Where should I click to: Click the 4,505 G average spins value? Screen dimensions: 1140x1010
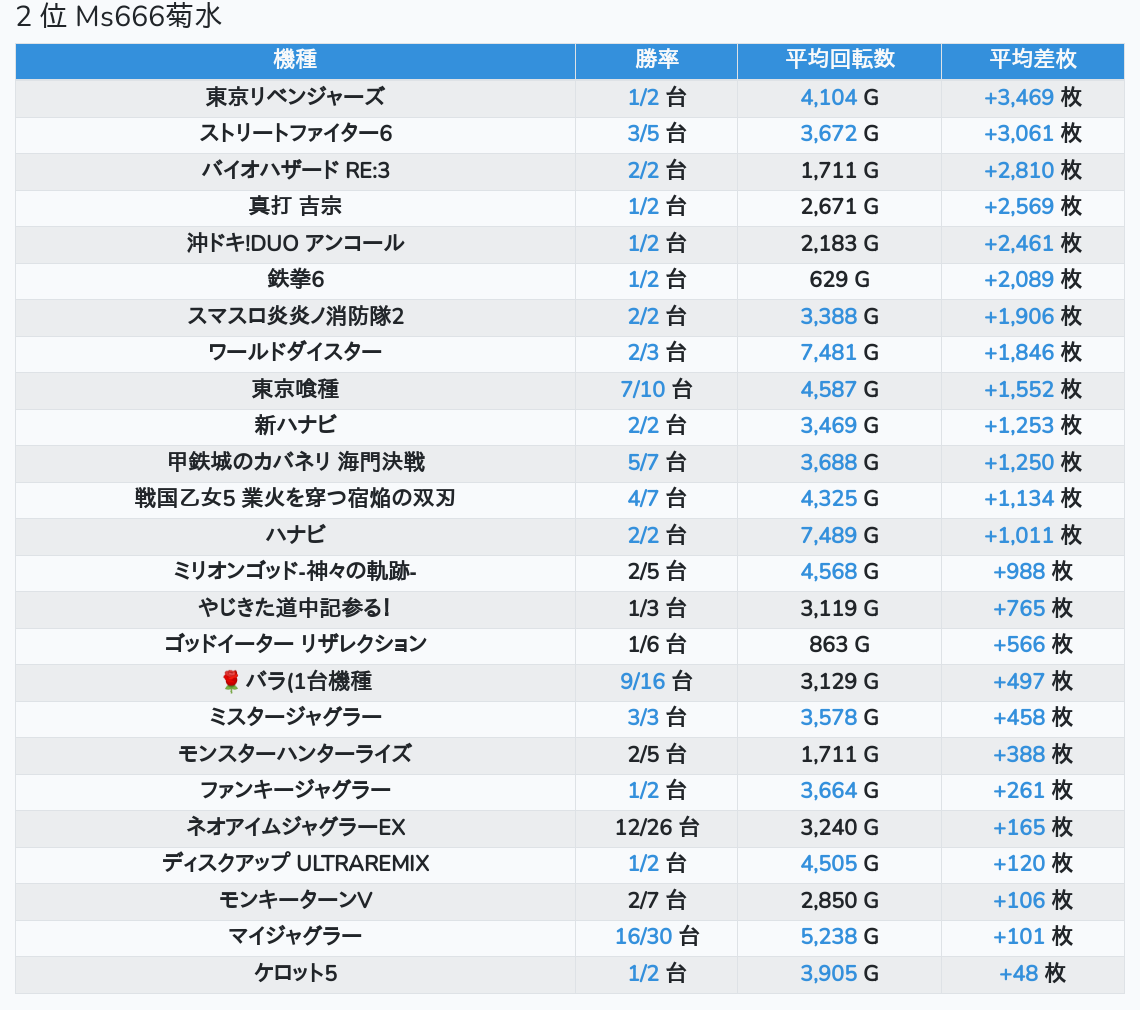click(840, 864)
